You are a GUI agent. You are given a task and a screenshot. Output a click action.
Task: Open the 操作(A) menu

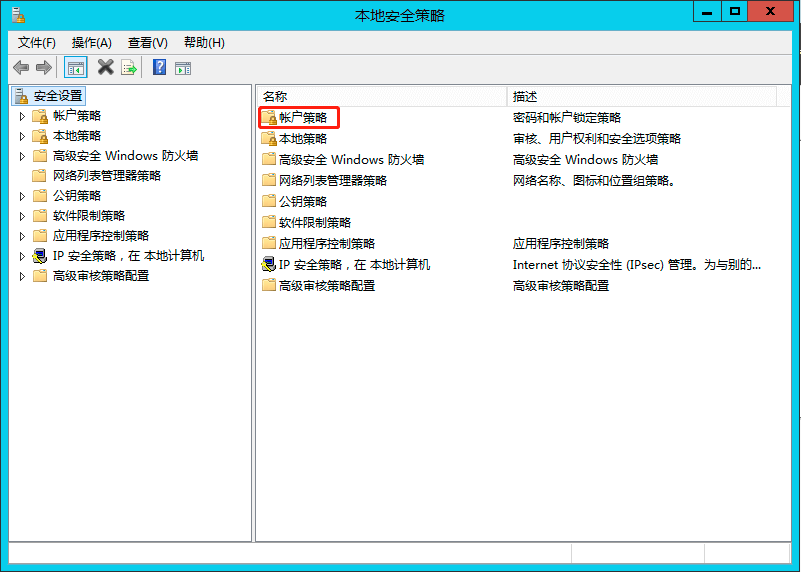tap(92, 43)
